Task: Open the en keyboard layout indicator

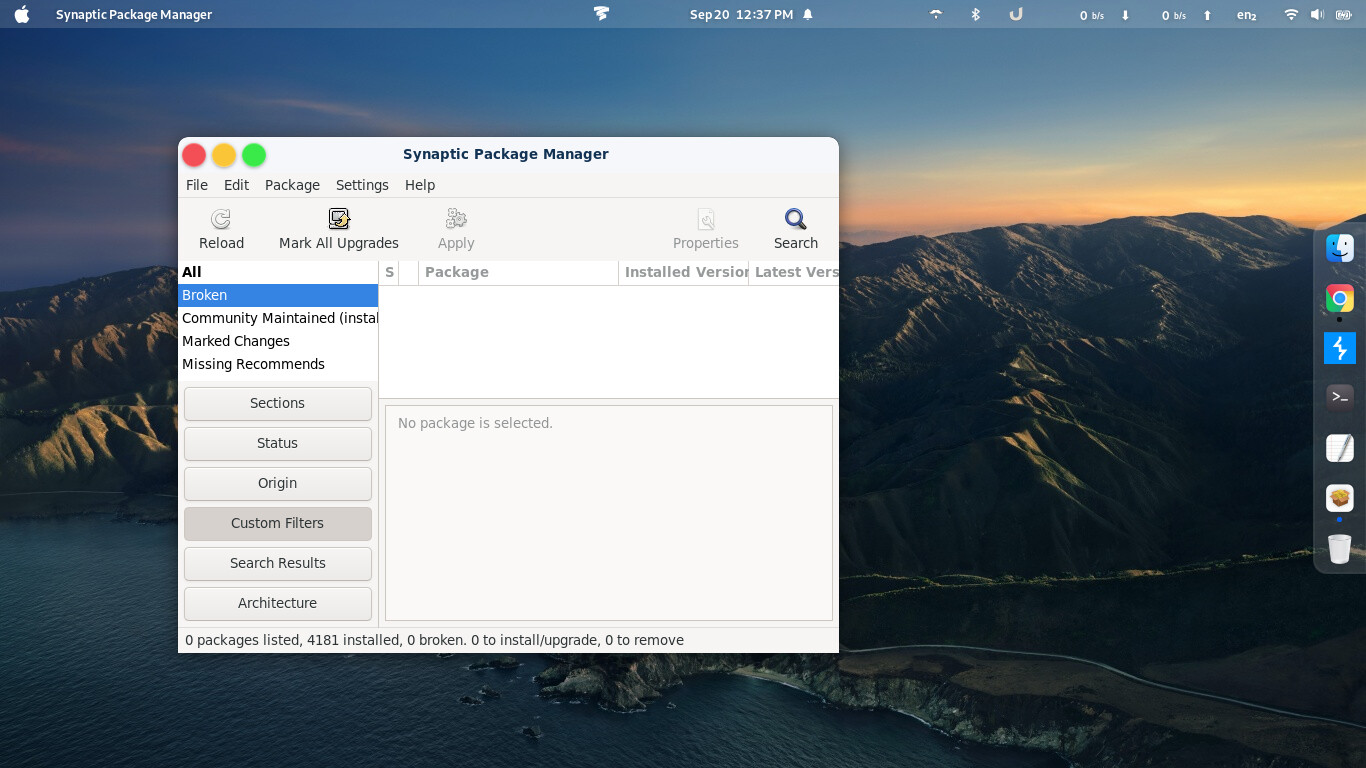Action: [1246, 15]
